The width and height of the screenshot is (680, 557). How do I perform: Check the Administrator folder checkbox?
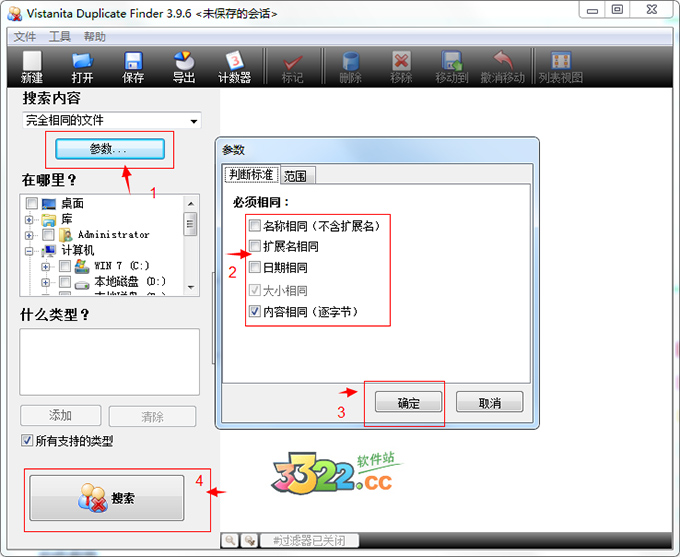coord(48,235)
